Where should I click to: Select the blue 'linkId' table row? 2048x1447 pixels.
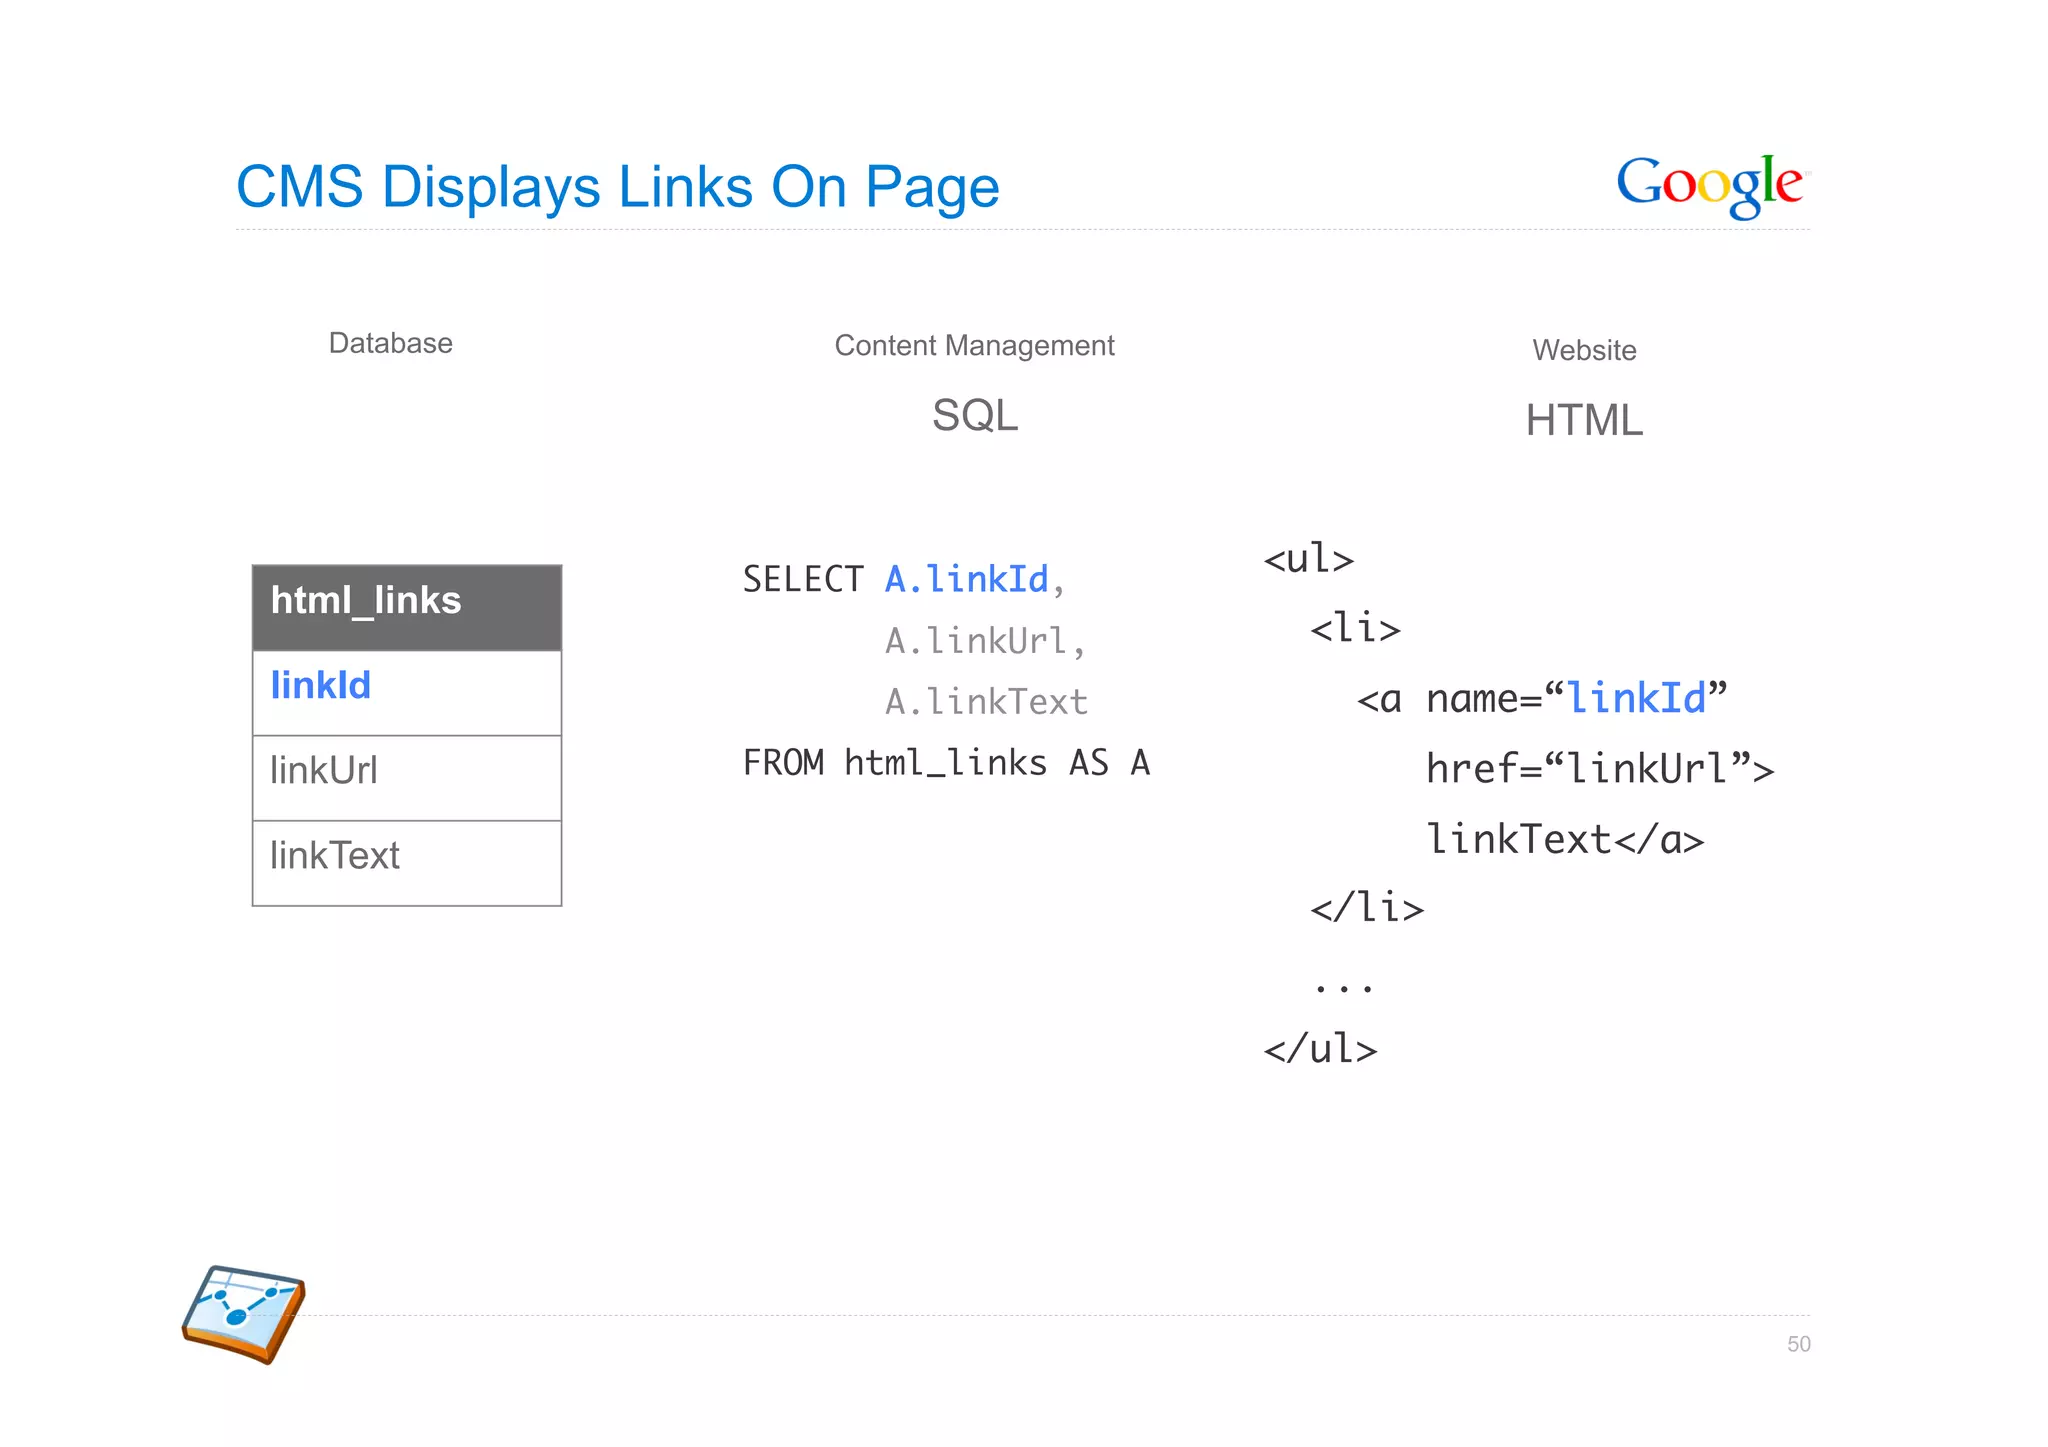[x=407, y=693]
